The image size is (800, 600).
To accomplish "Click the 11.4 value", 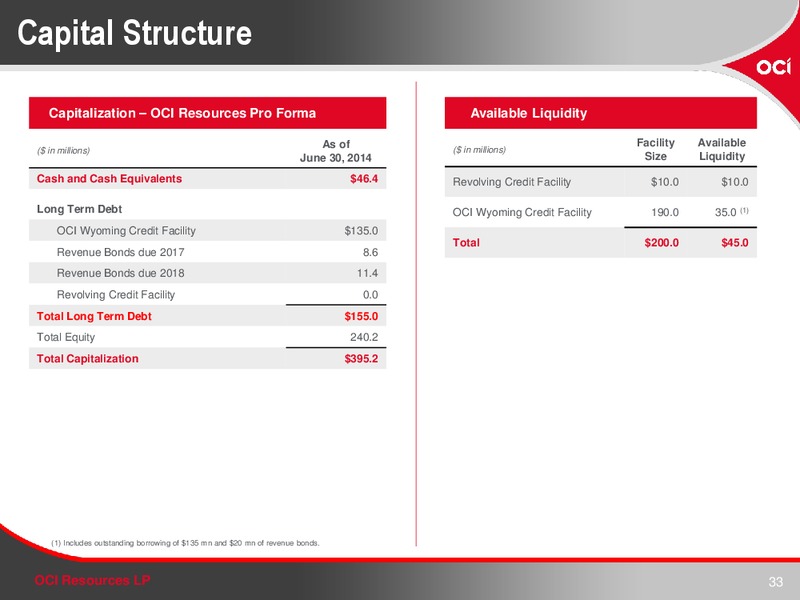I will coord(367,273).
